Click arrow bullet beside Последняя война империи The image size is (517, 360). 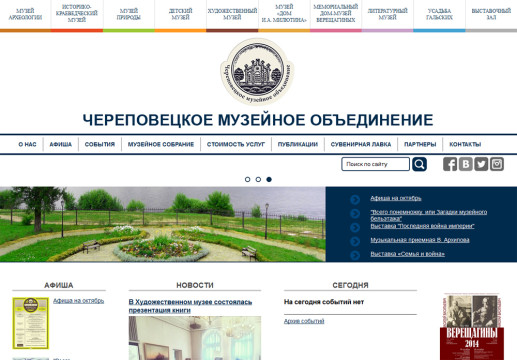tap(355, 227)
